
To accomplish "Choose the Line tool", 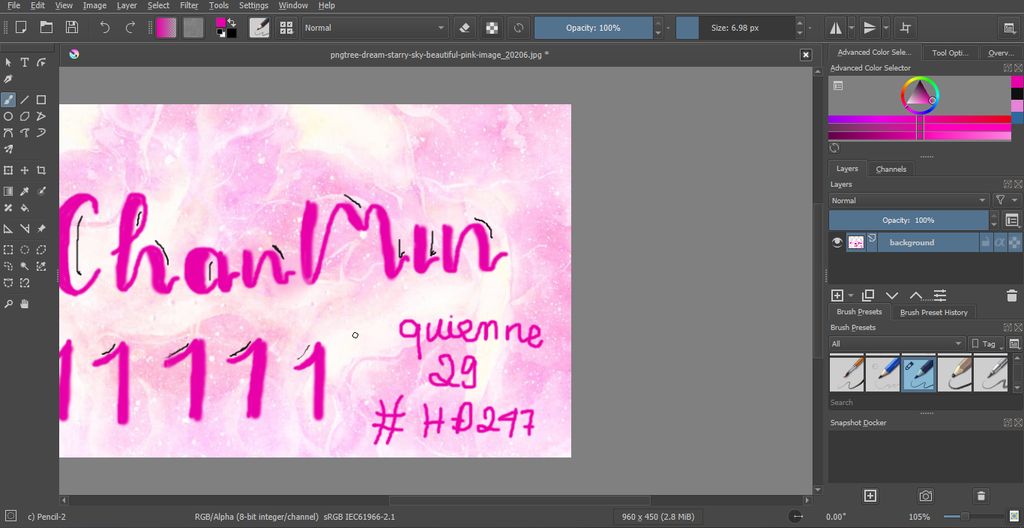I will (24, 100).
